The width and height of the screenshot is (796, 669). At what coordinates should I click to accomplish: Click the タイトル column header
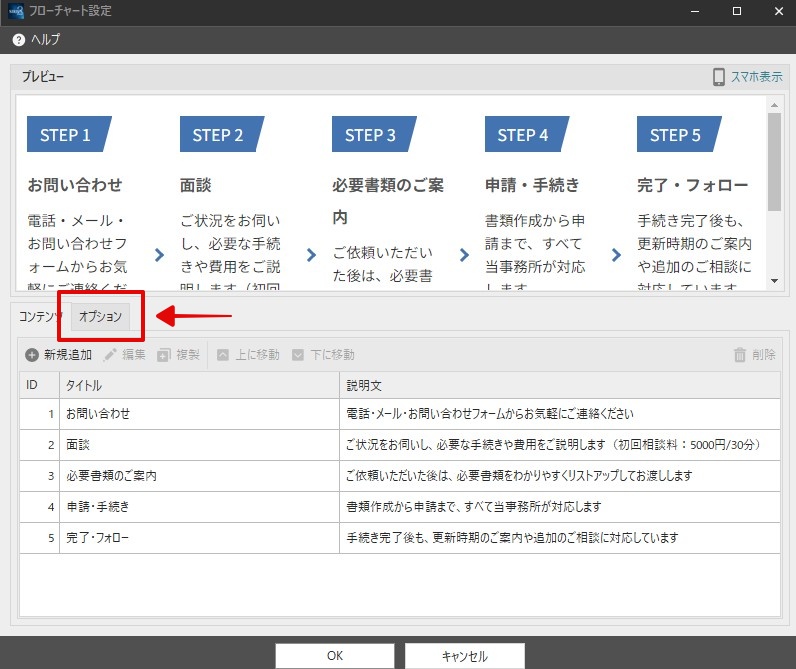pyautogui.click(x=199, y=385)
